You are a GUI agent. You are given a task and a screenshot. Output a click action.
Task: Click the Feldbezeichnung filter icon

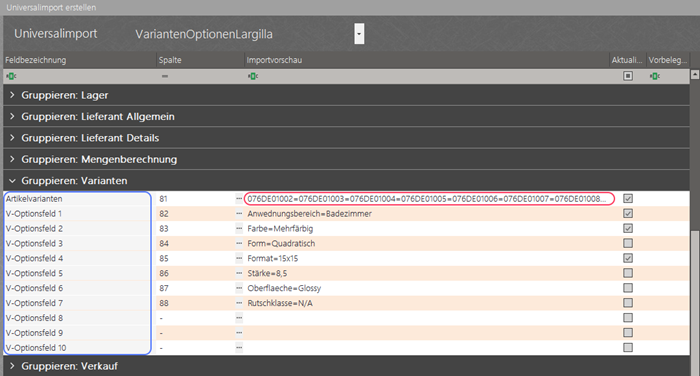[x=11, y=76]
